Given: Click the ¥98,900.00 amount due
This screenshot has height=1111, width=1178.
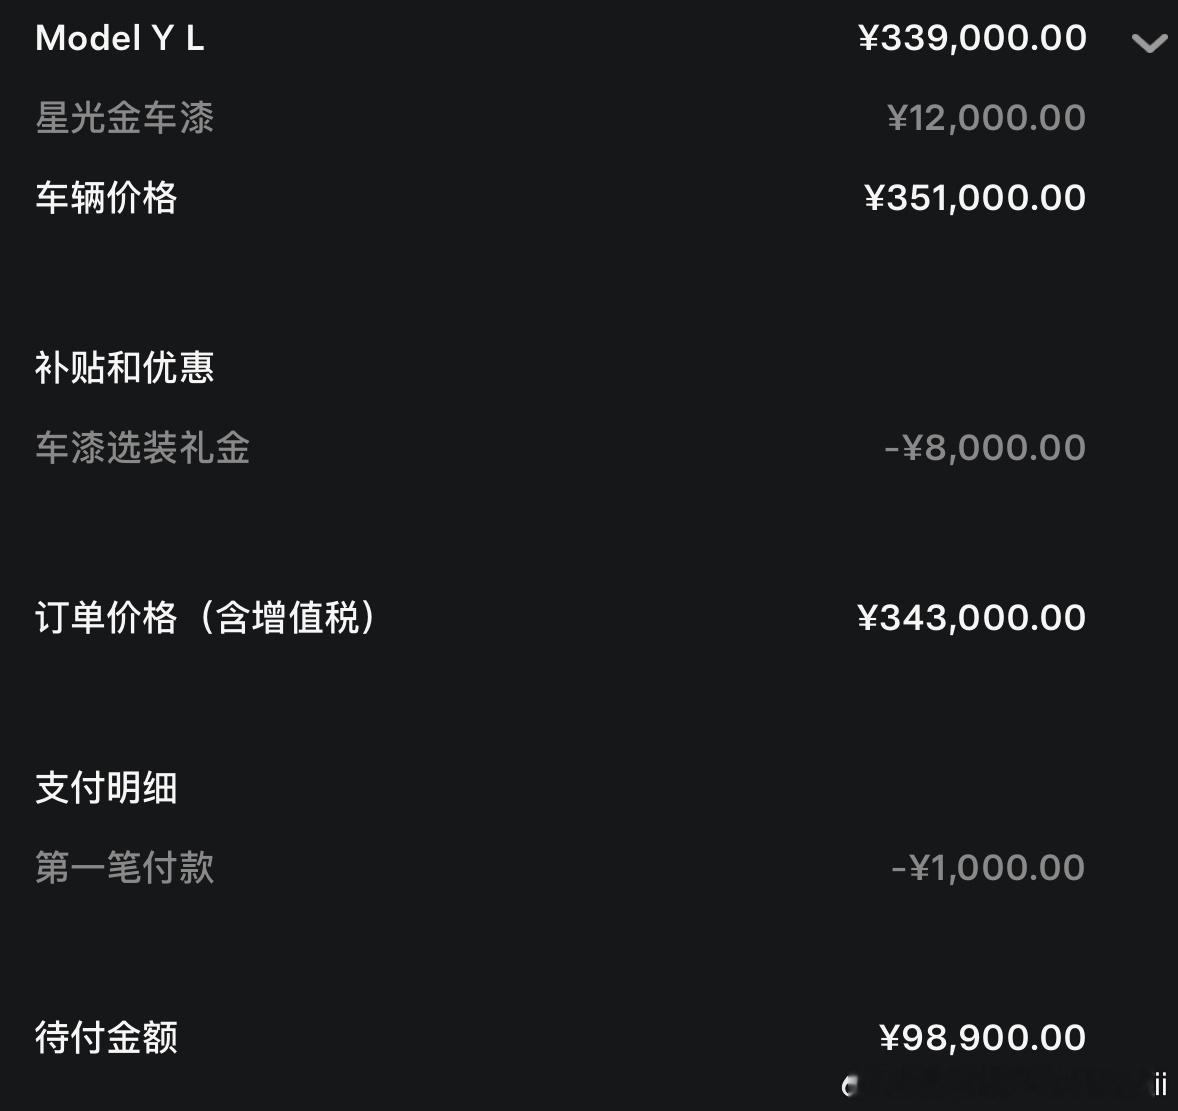Looking at the screenshot, I should click(983, 1037).
